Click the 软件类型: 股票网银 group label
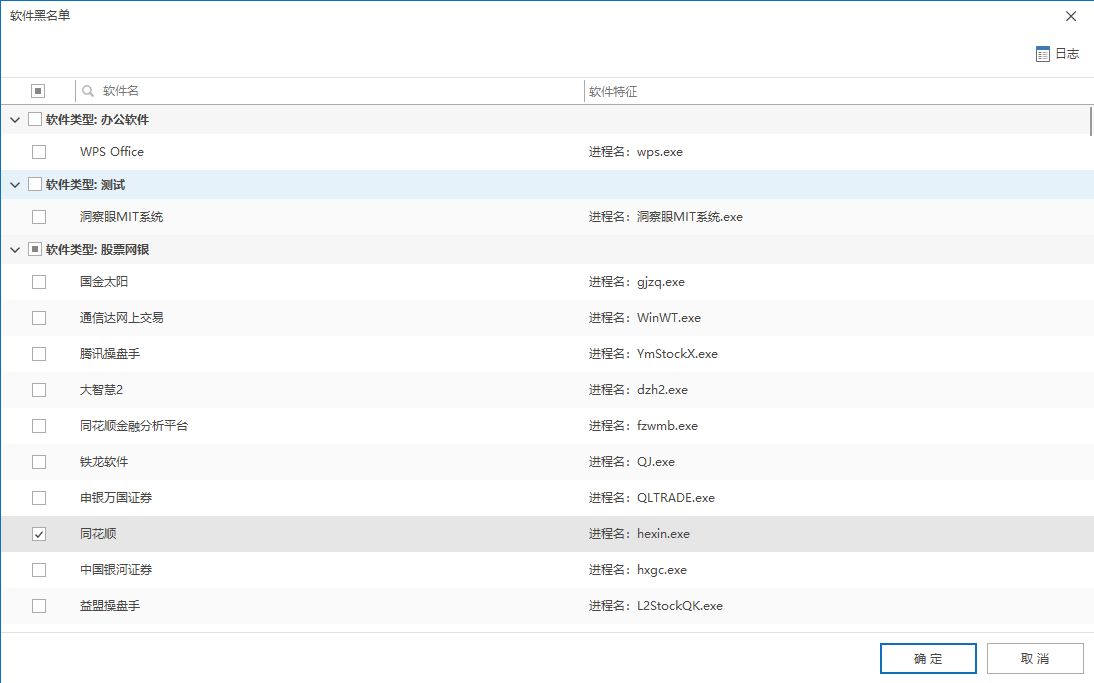1094x683 pixels. tap(97, 249)
